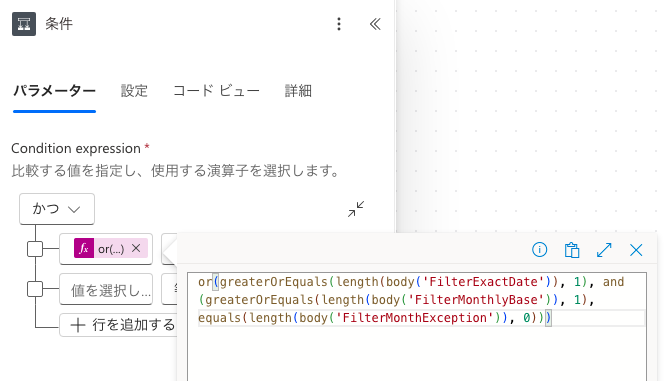Click 行を追加する button
This screenshot has width=666, height=381.
119,325
